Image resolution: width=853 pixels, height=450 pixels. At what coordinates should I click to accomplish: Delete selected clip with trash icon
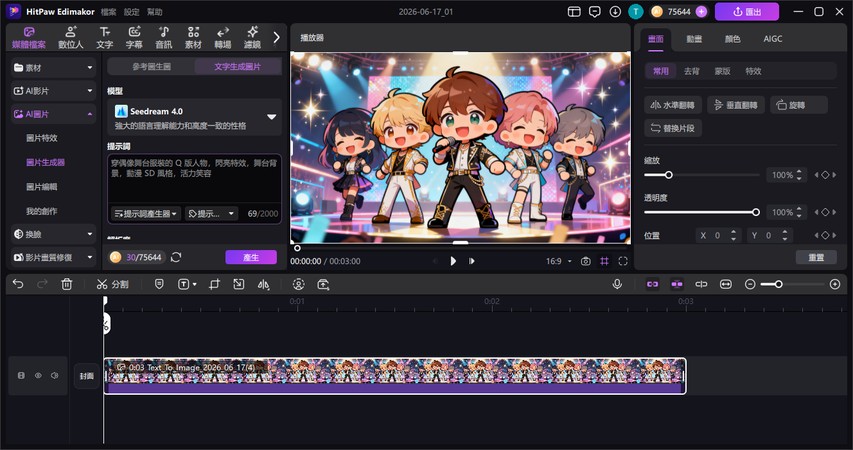pyautogui.click(x=66, y=284)
